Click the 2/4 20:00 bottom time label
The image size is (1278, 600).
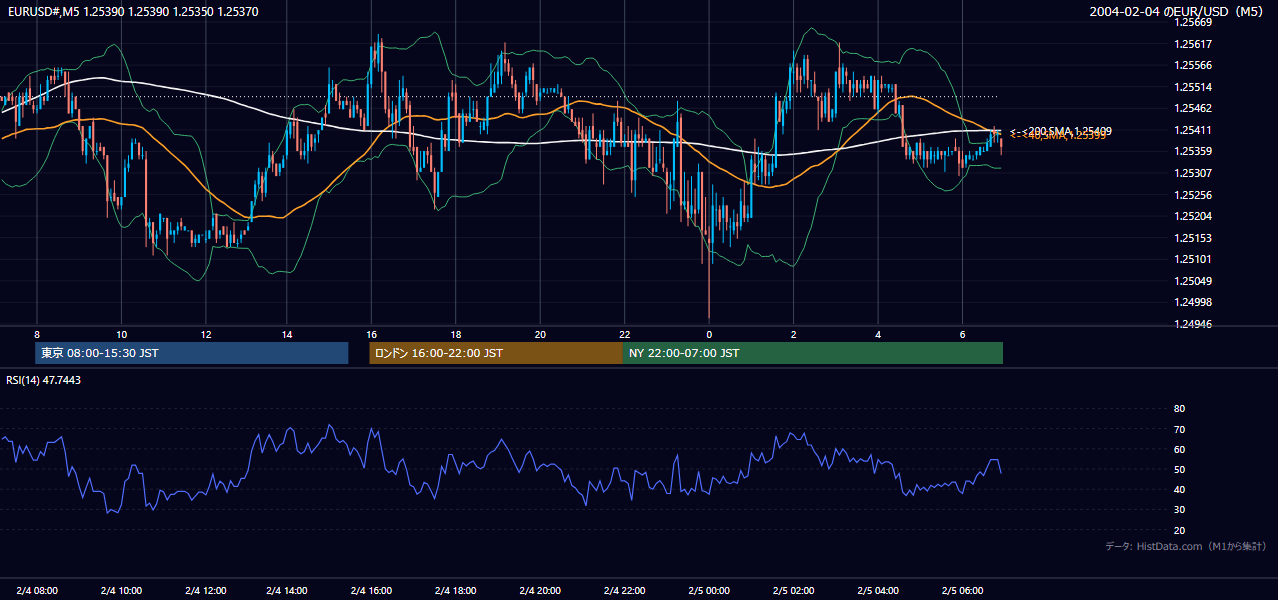click(540, 590)
